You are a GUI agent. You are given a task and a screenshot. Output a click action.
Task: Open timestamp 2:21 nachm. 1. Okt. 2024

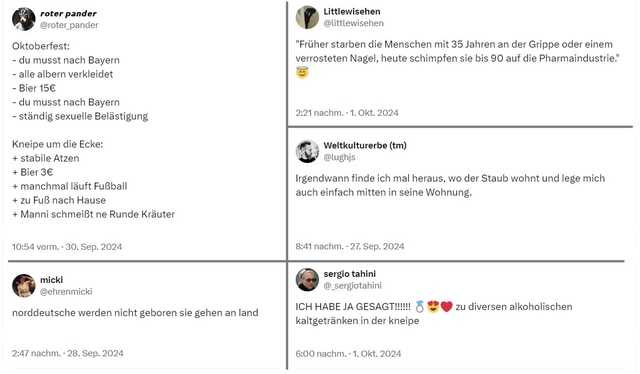click(347, 113)
